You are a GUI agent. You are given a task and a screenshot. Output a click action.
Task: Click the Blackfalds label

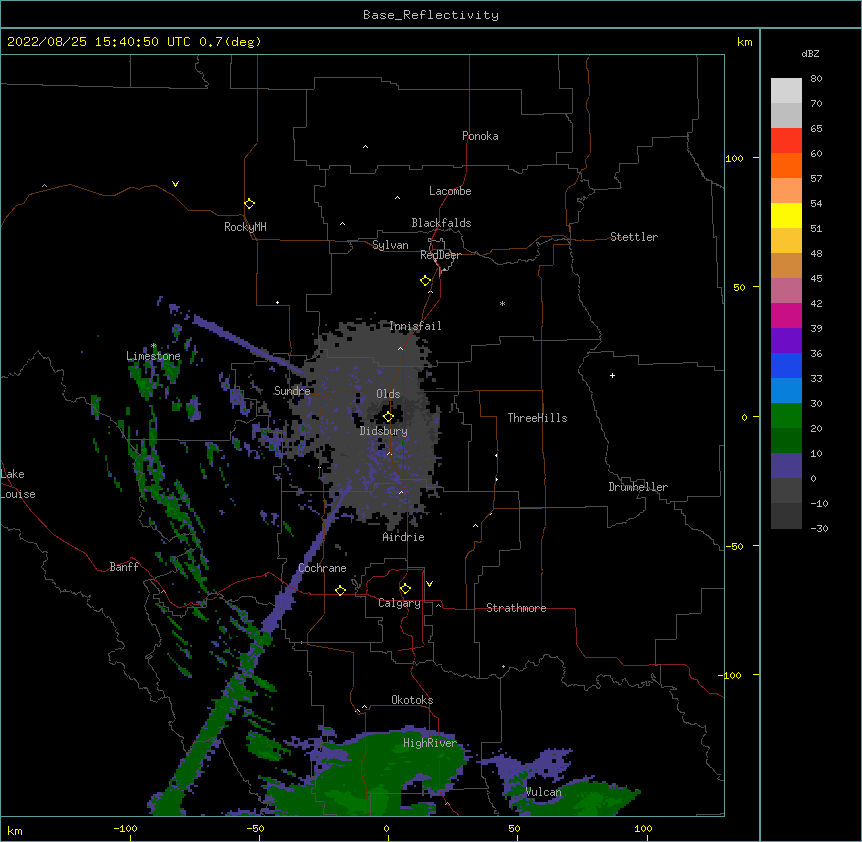coord(441,223)
